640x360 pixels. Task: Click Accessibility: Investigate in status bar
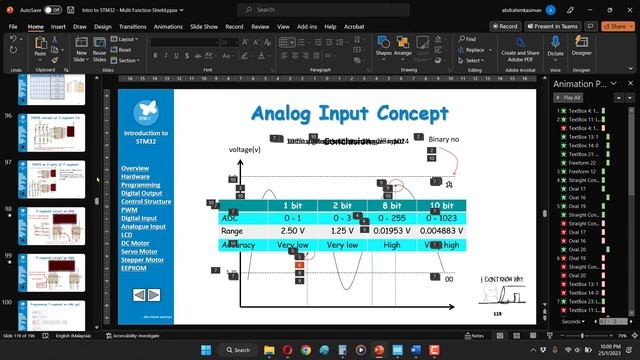point(133,336)
